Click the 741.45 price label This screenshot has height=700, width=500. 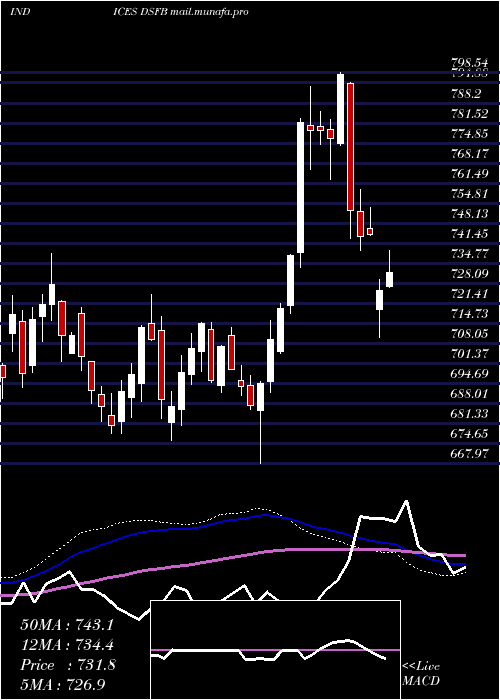coord(469,233)
